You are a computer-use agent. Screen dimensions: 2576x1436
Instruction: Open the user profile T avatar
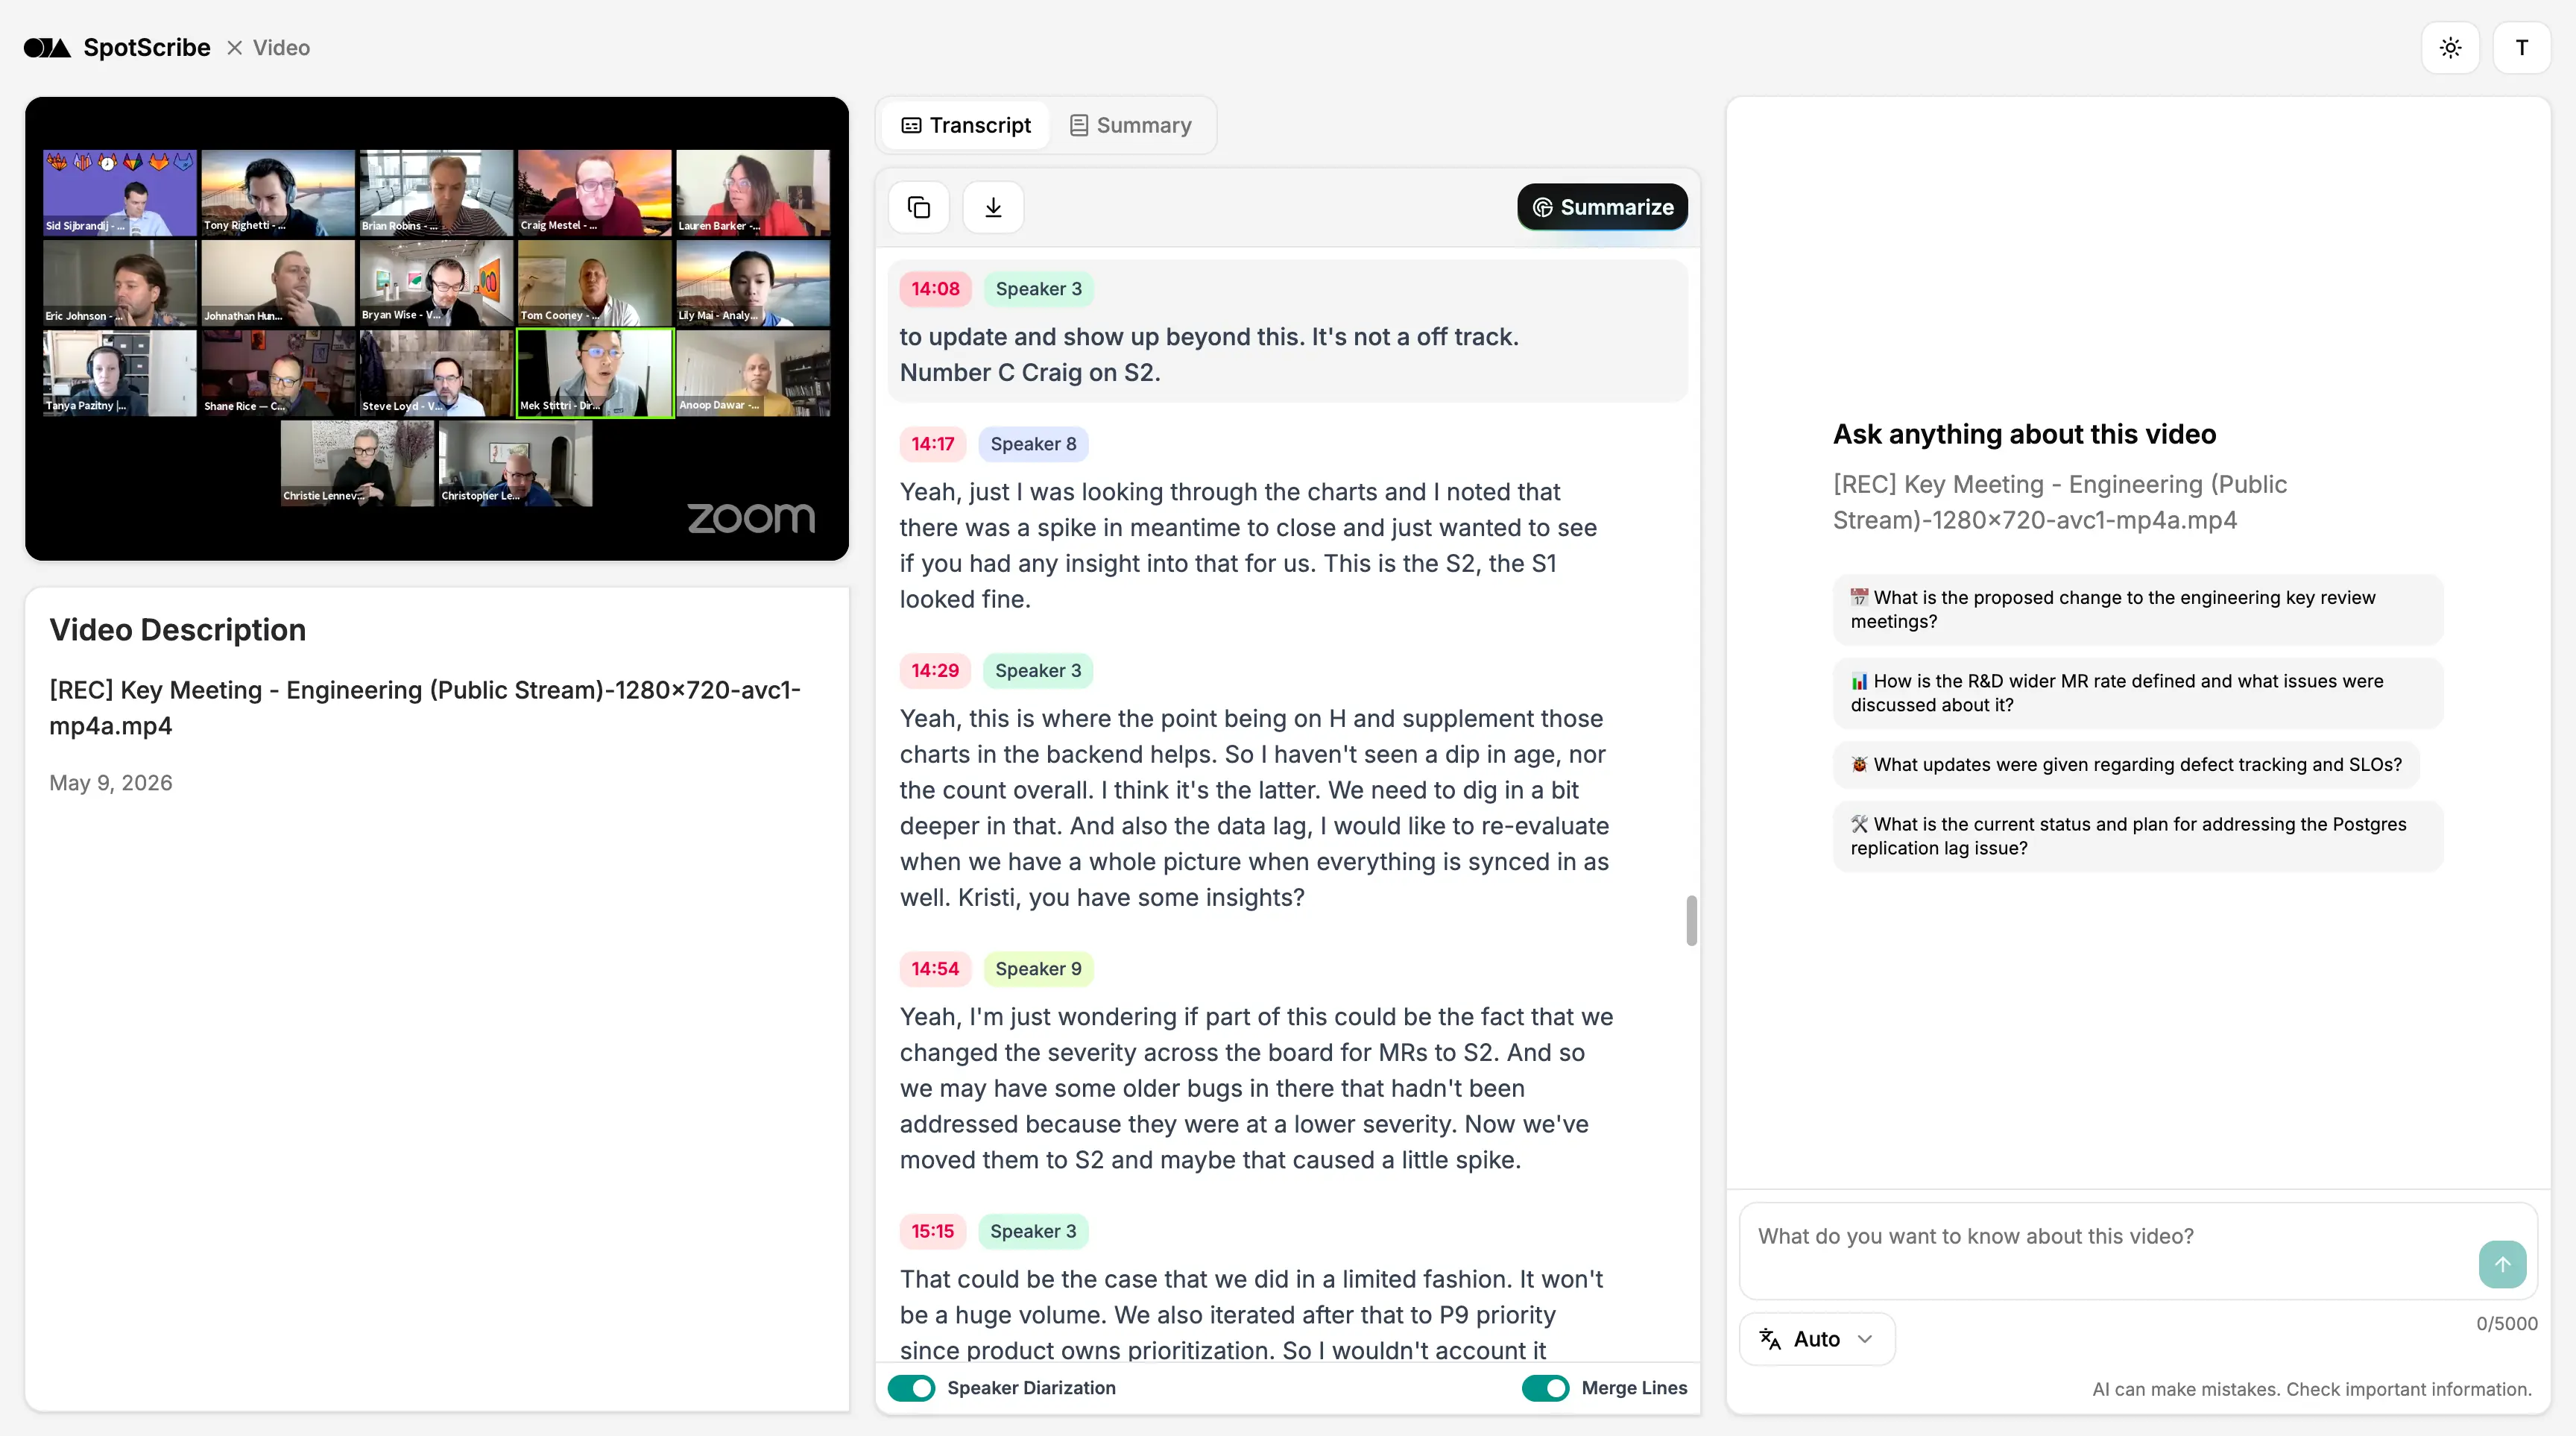2521,47
